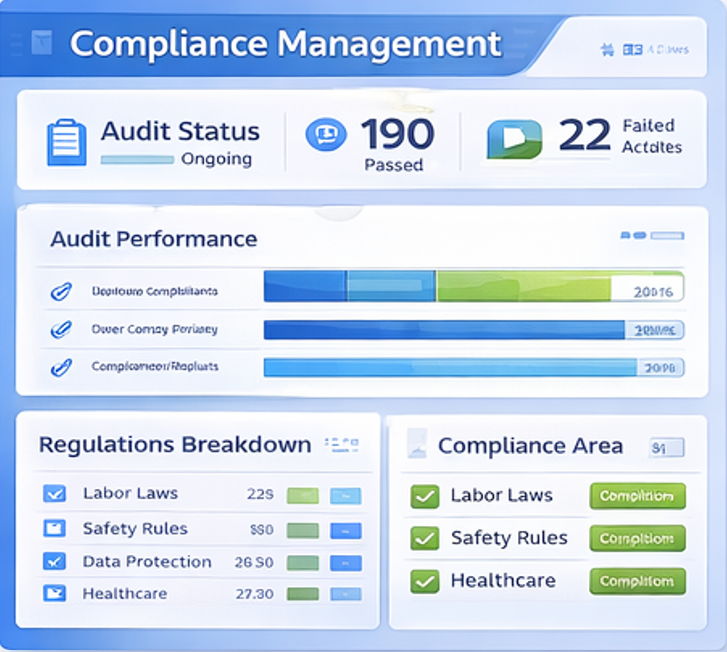Click the icon left of Compliance Area title

click(x=417, y=443)
